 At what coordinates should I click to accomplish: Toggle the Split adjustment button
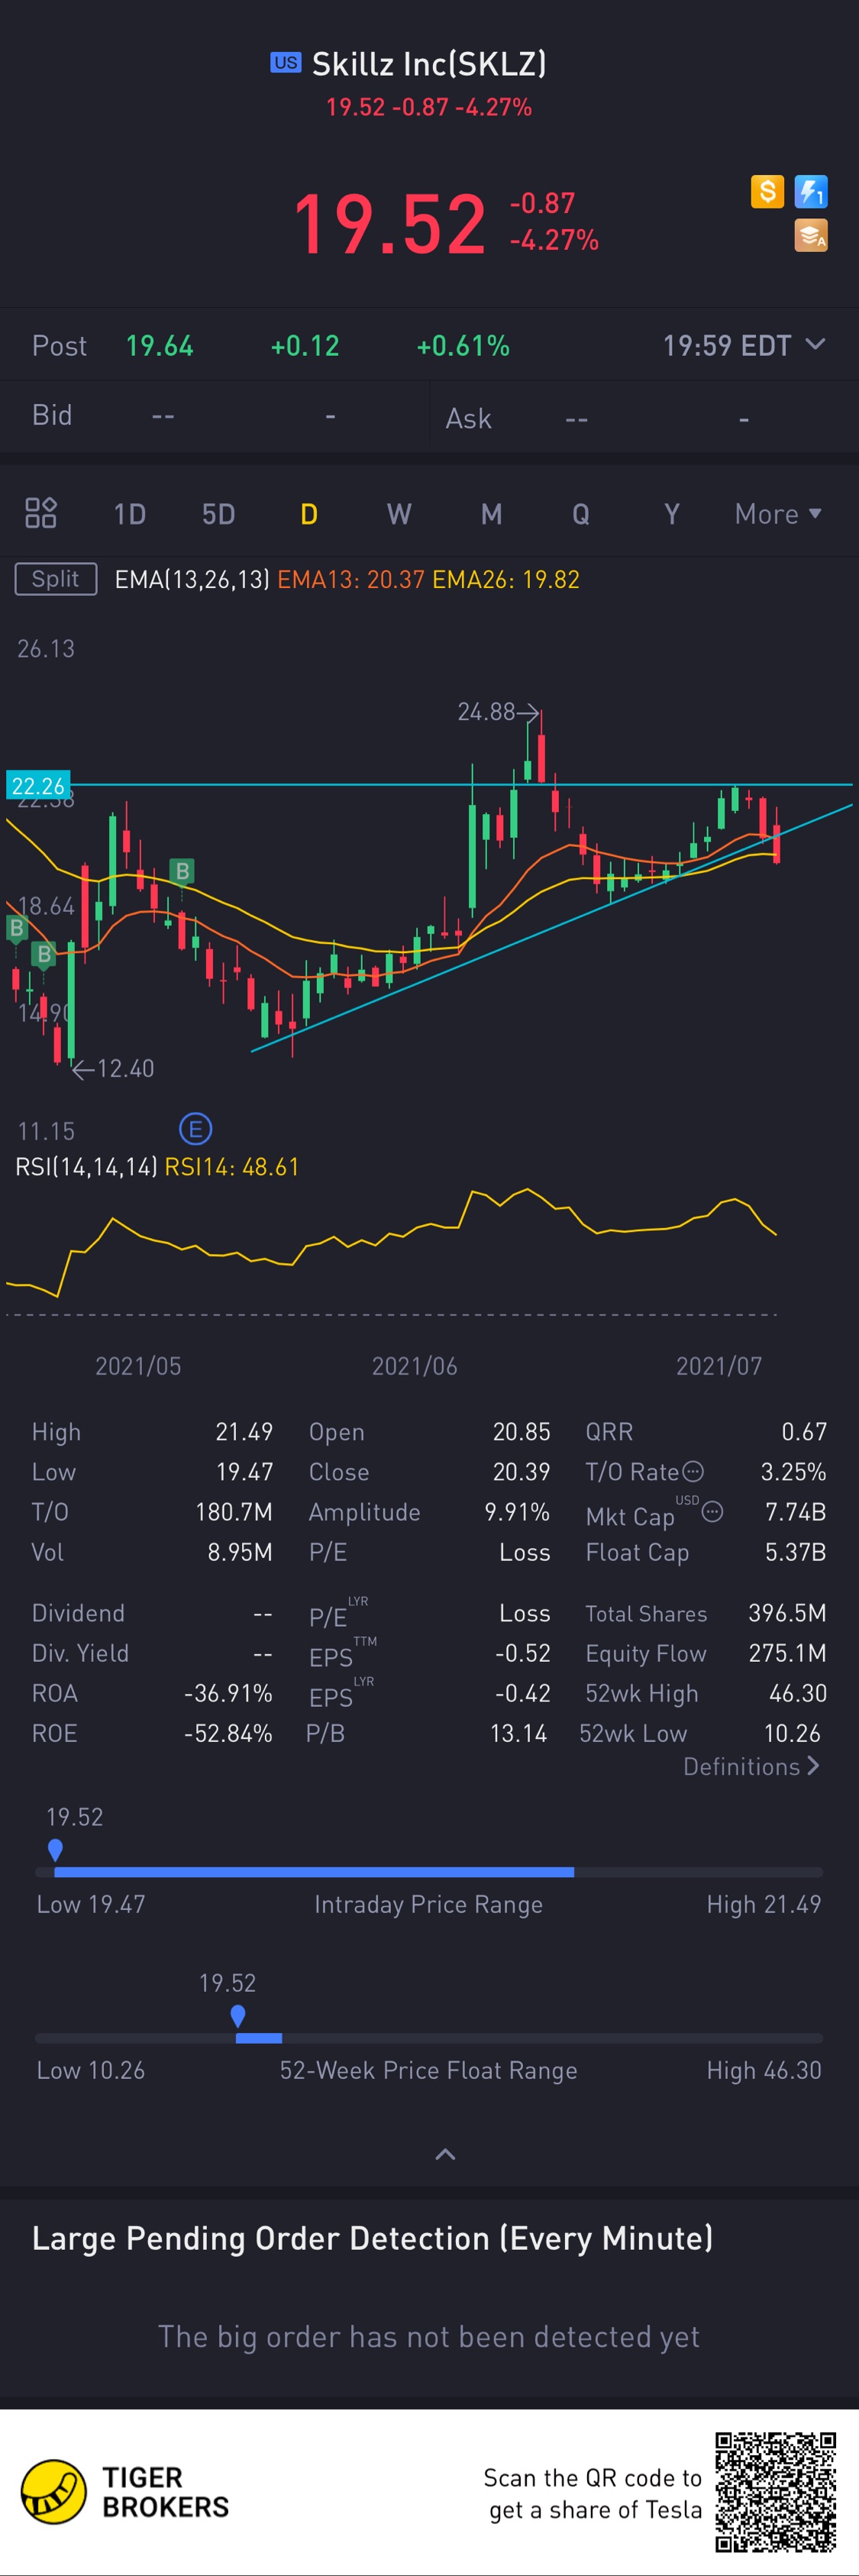[x=56, y=579]
